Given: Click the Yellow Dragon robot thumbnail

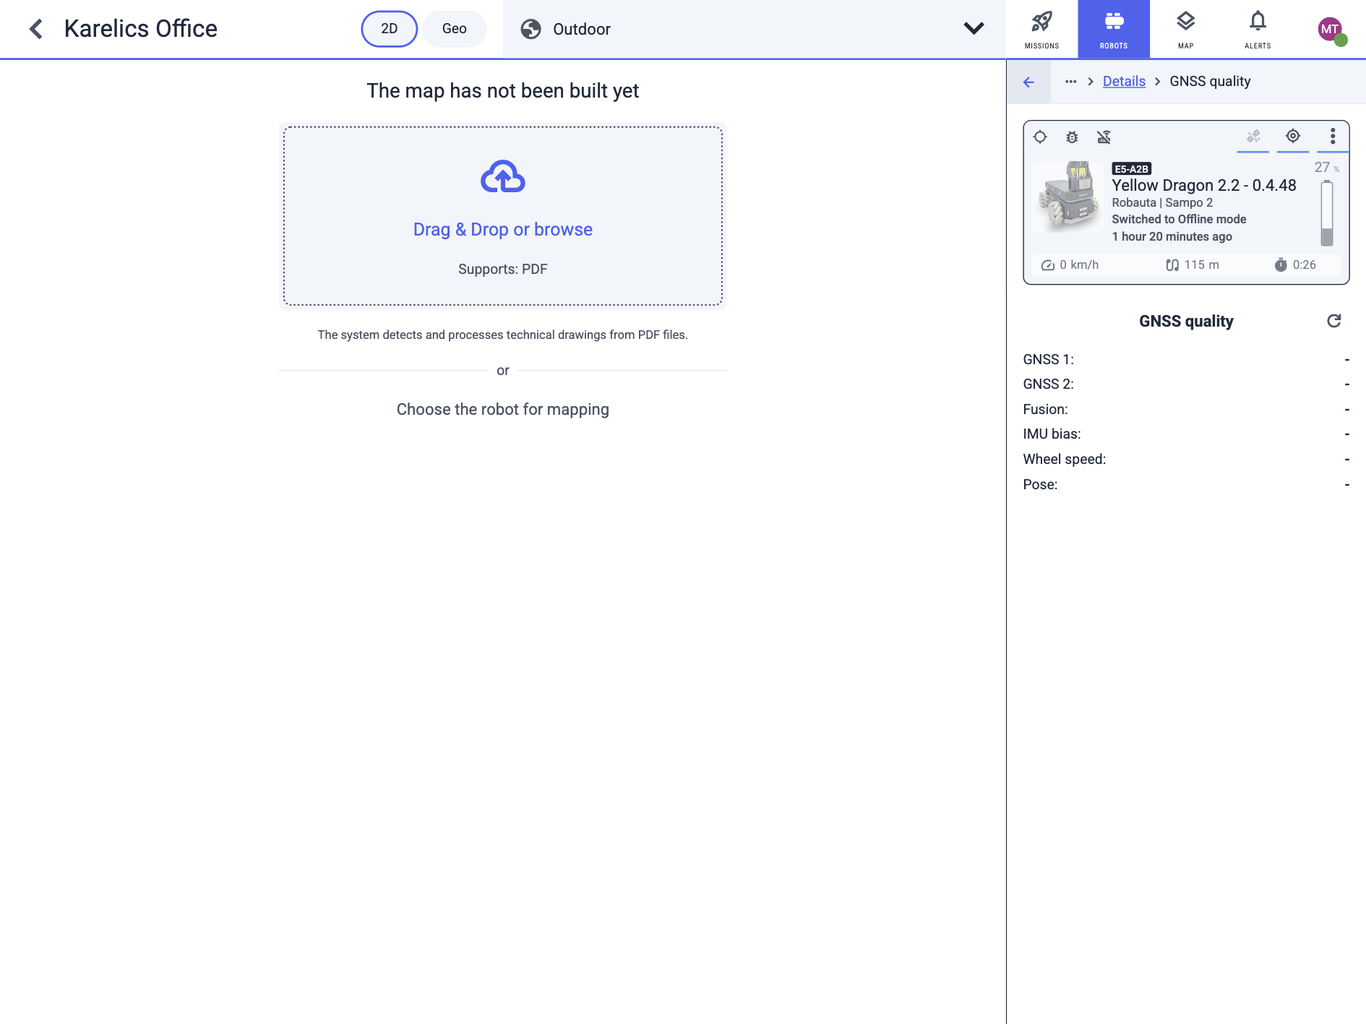Looking at the screenshot, I should click(x=1068, y=197).
